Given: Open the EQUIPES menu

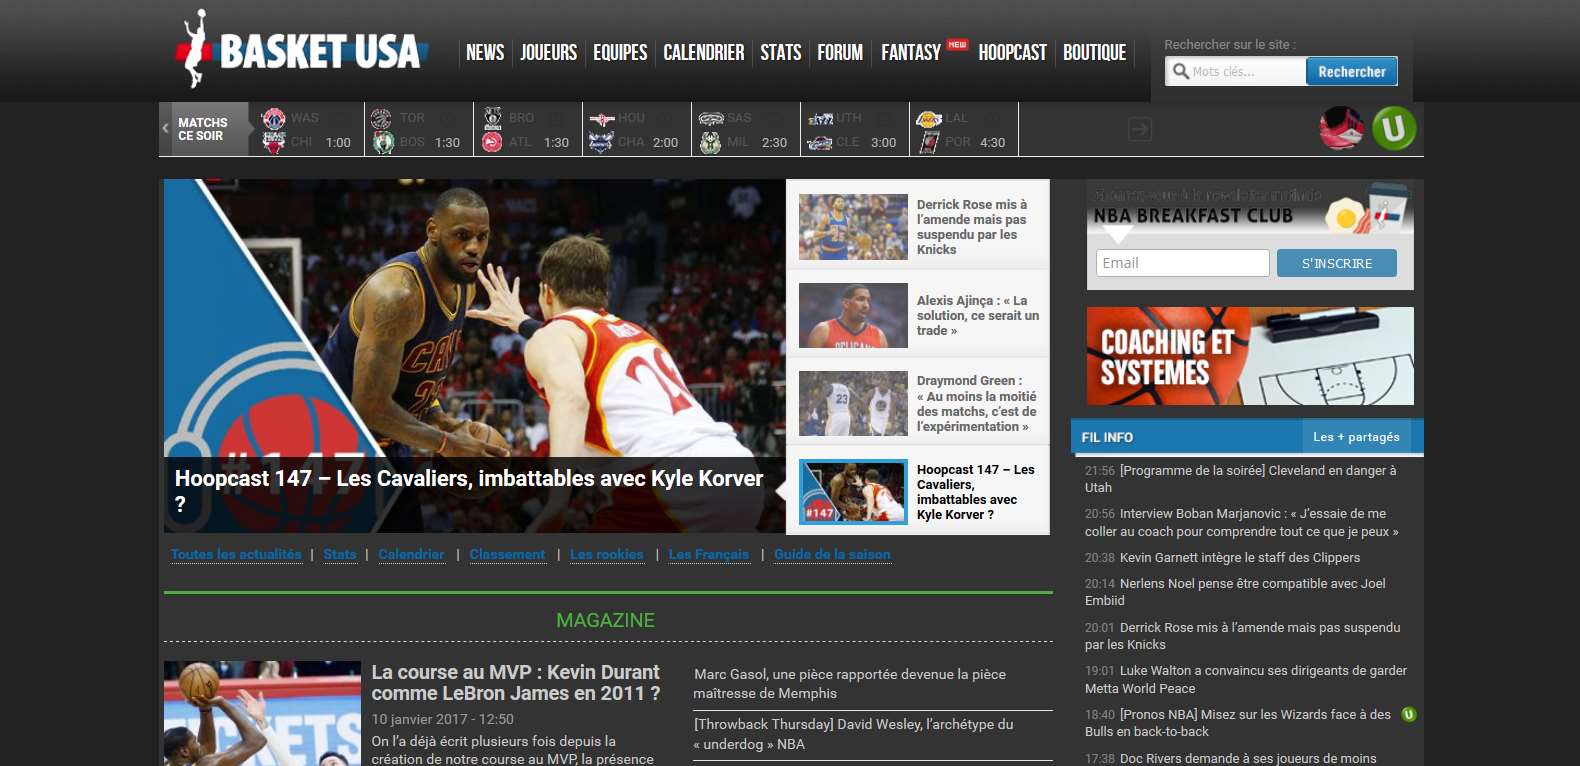Looking at the screenshot, I should [620, 52].
